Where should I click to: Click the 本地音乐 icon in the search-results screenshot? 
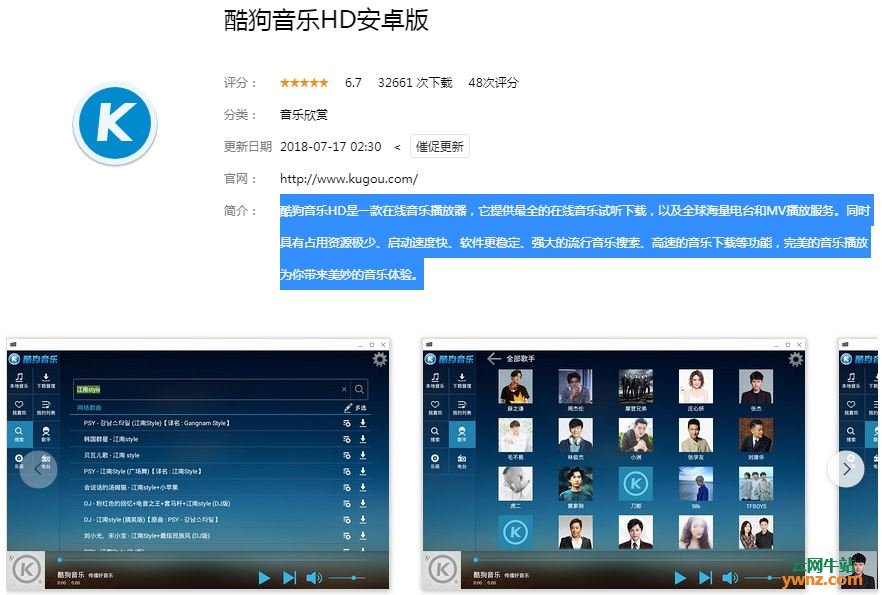click(19, 380)
